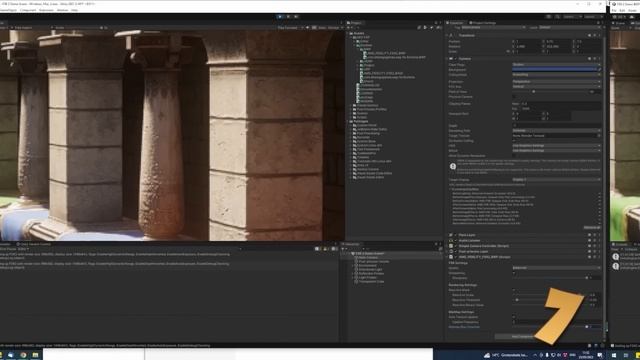
Task: Click the Update Frequency input field
Action: click(556, 322)
